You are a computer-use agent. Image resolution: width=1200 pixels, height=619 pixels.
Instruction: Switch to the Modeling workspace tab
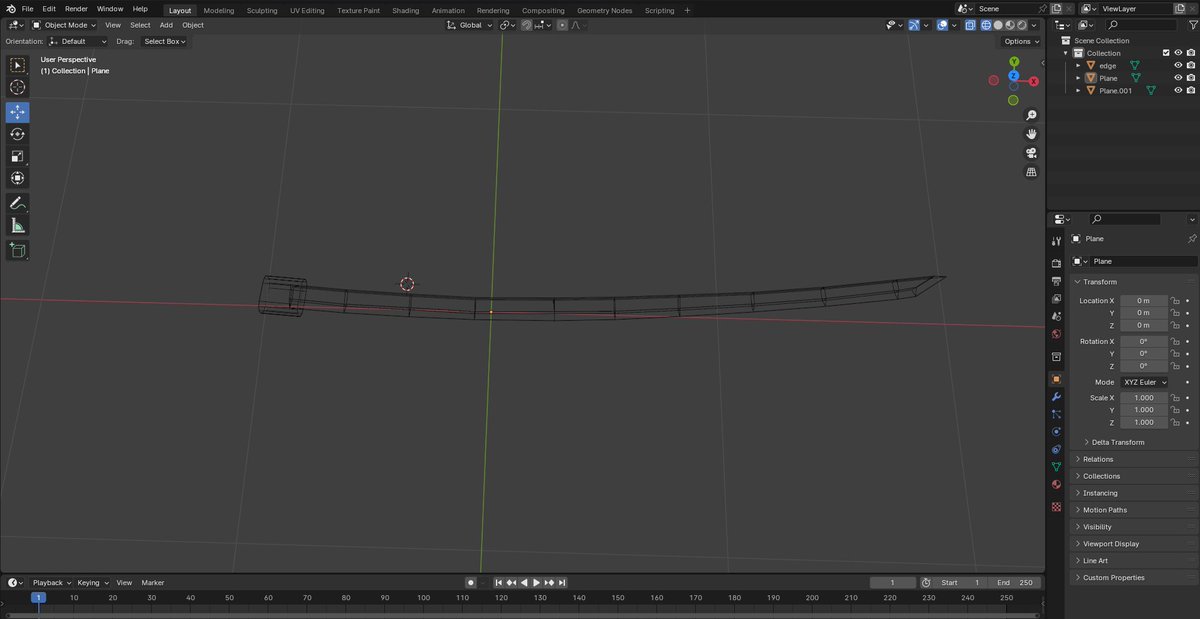[218, 10]
